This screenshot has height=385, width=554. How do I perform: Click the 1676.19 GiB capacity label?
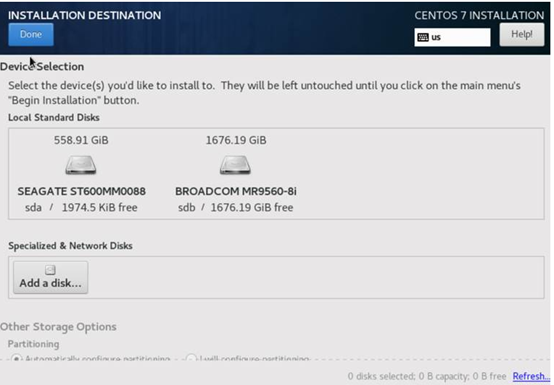[x=236, y=140]
